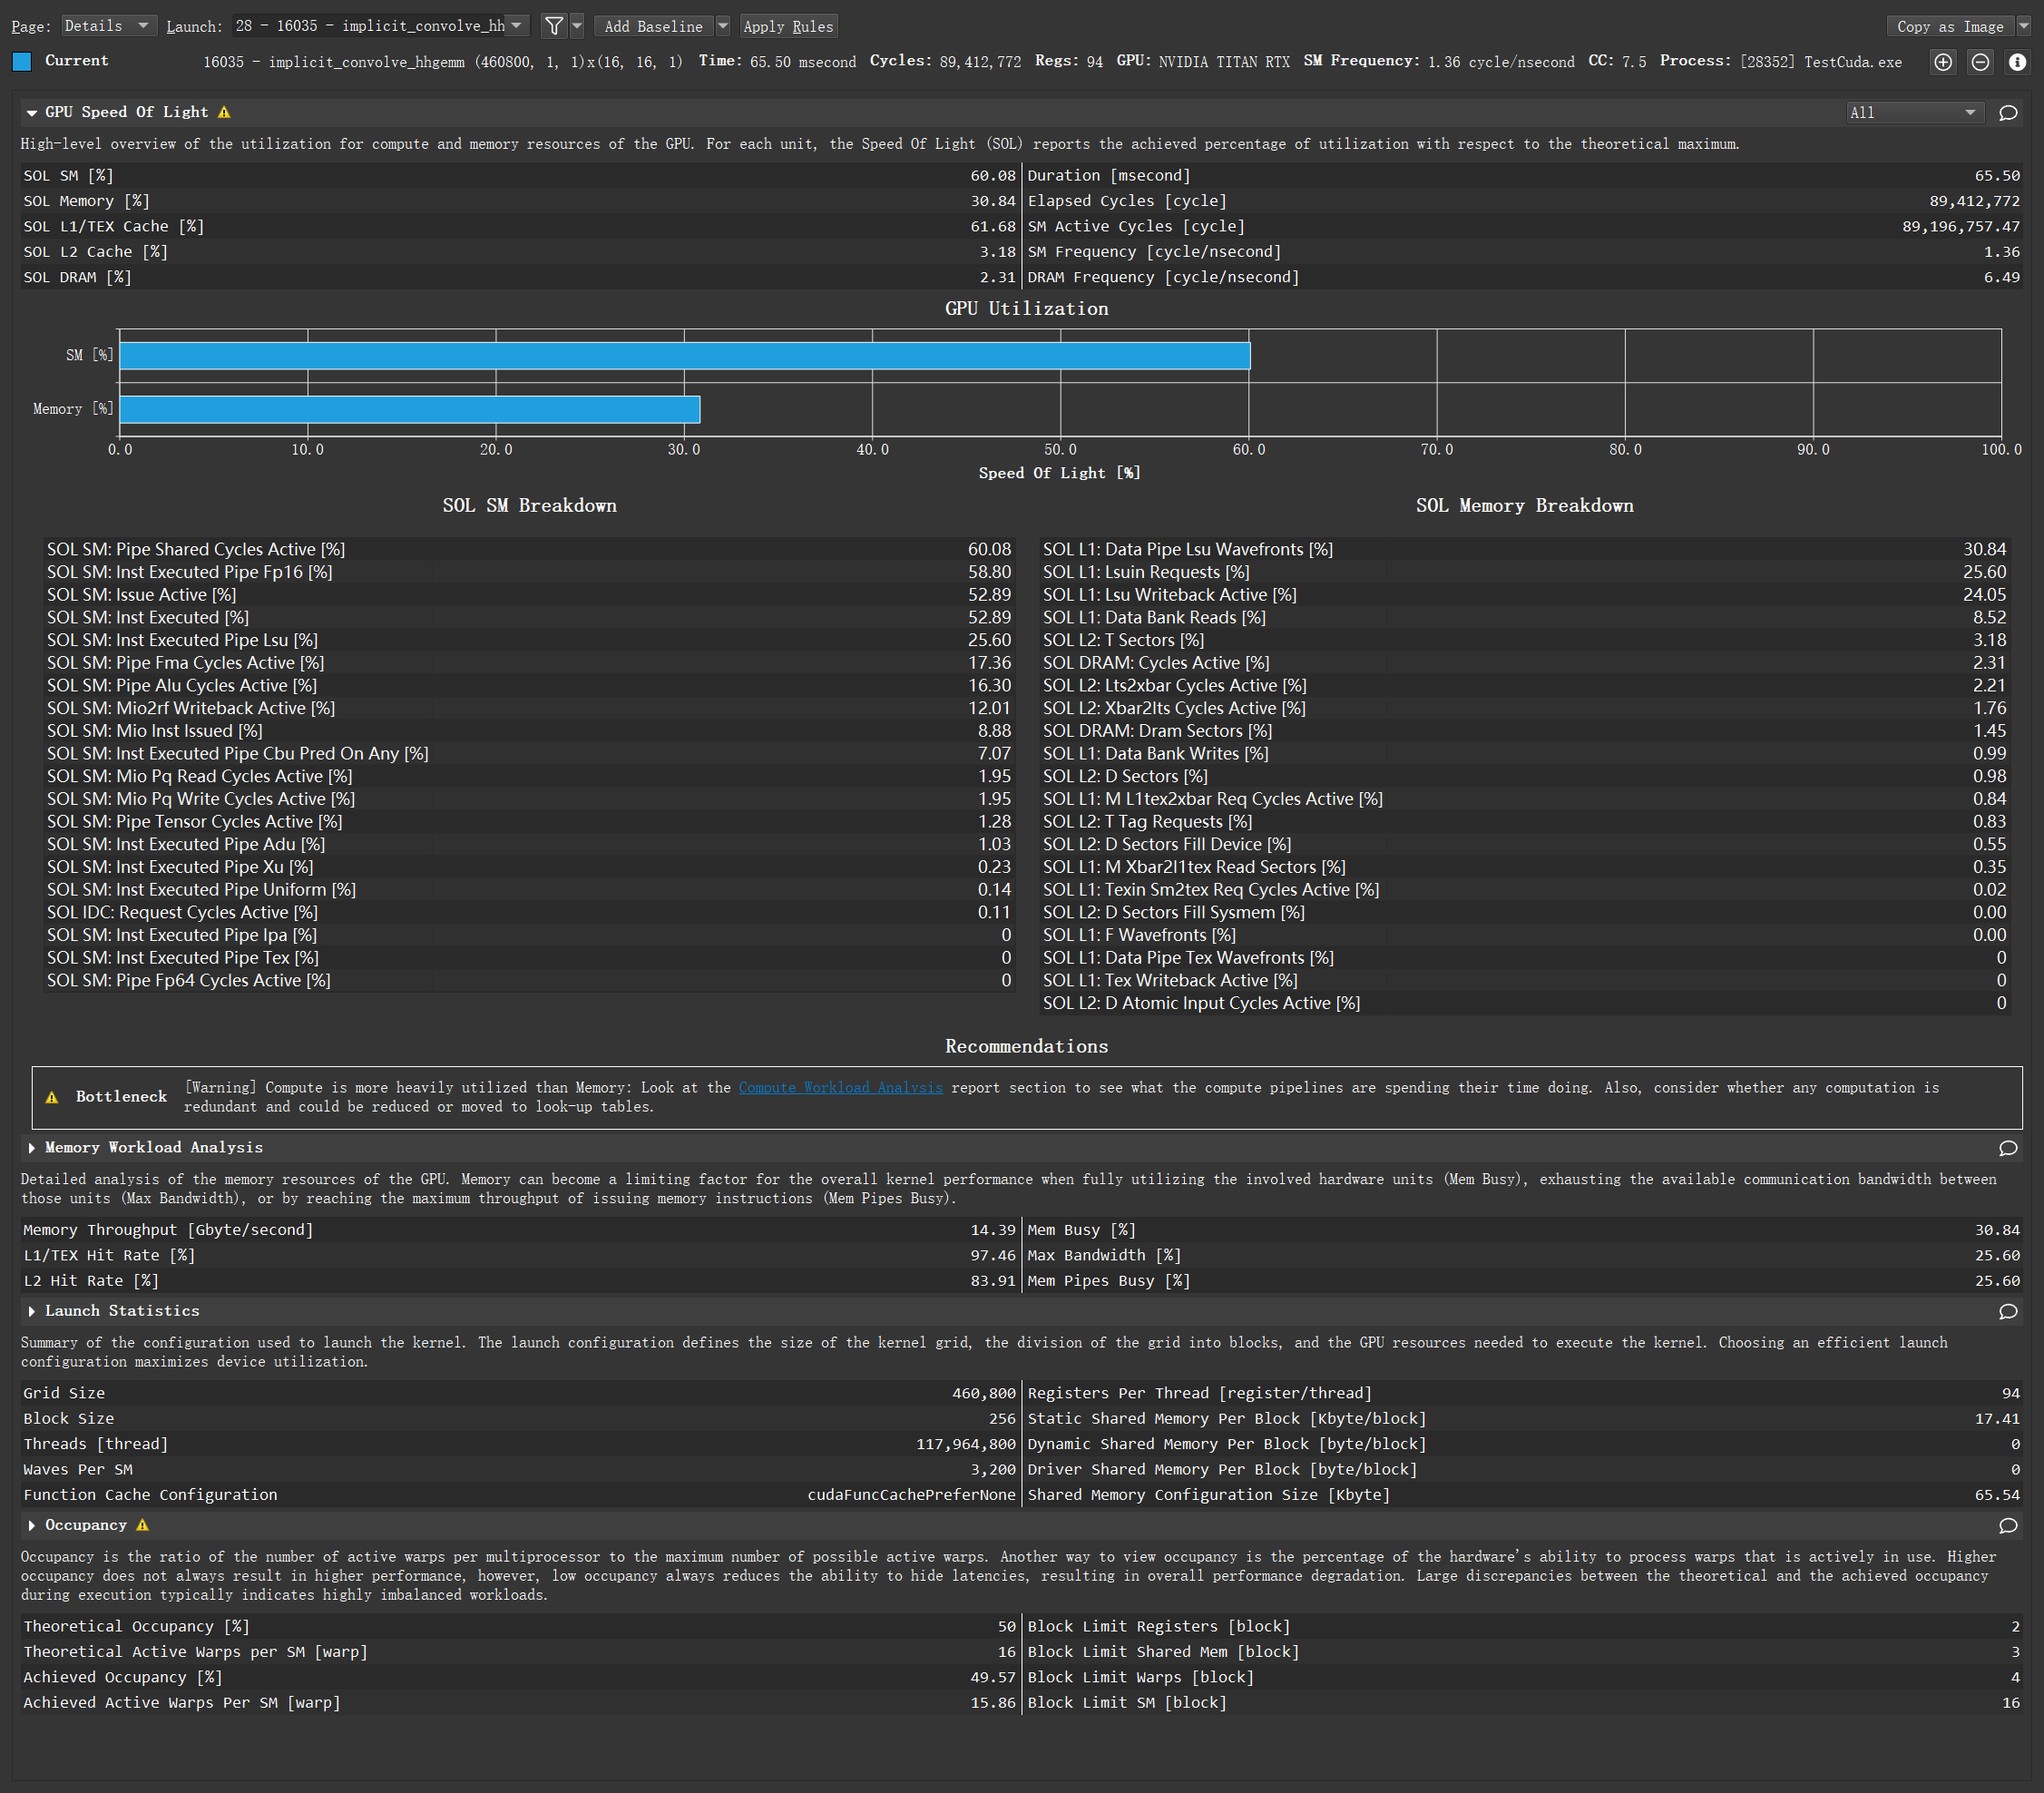Click the comment bubble for GPU Speed Of Light
The height and width of the screenshot is (1793, 2044).
click(2008, 113)
